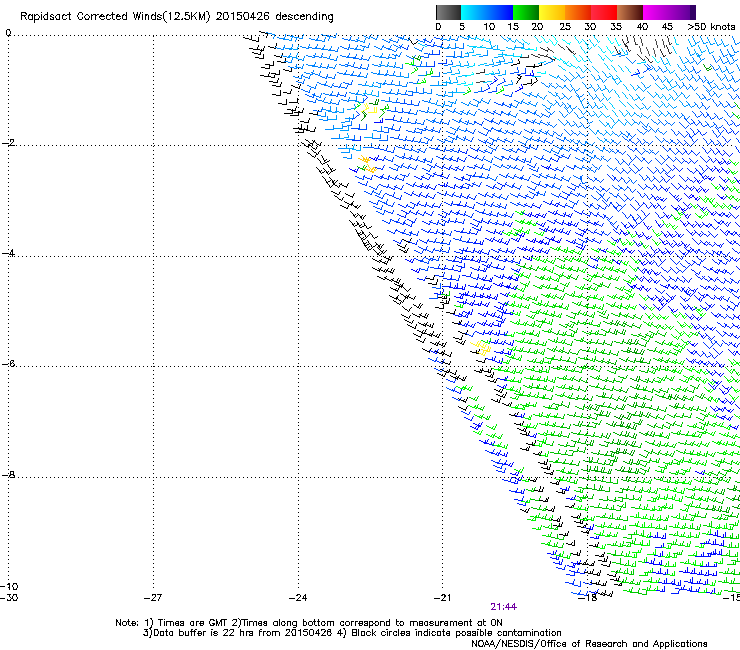Screen dimensions: 740x650
Task: Click the date '20150426' in title
Action: click(x=243, y=17)
